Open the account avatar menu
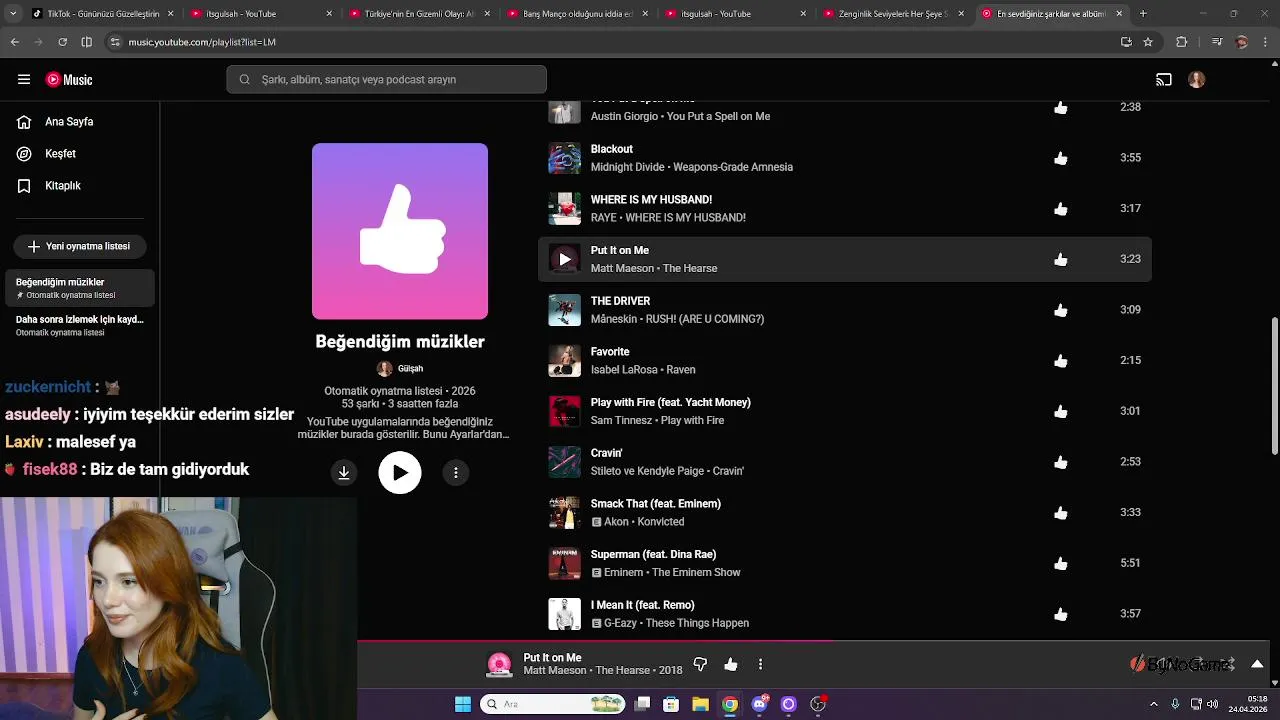Image resolution: width=1280 pixels, height=720 pixels. (1196, 80)
